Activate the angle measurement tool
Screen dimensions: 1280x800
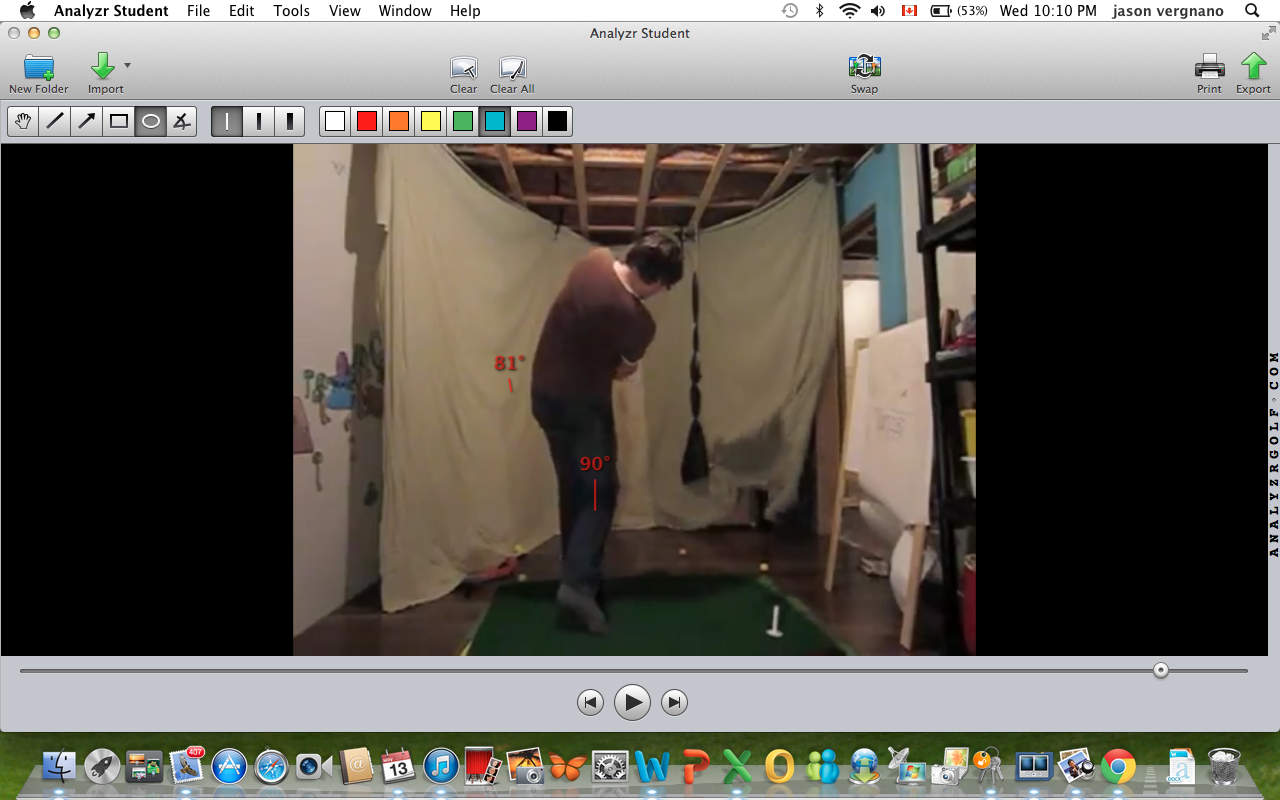pos(181,121)
